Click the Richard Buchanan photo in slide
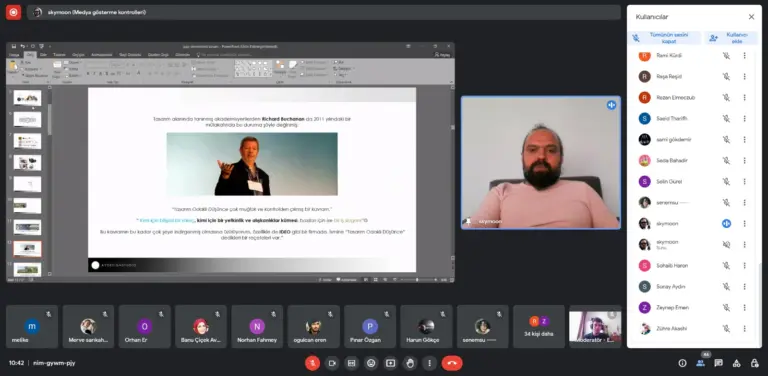The height and width of the screenshot is (376, 768). point(252,164)
